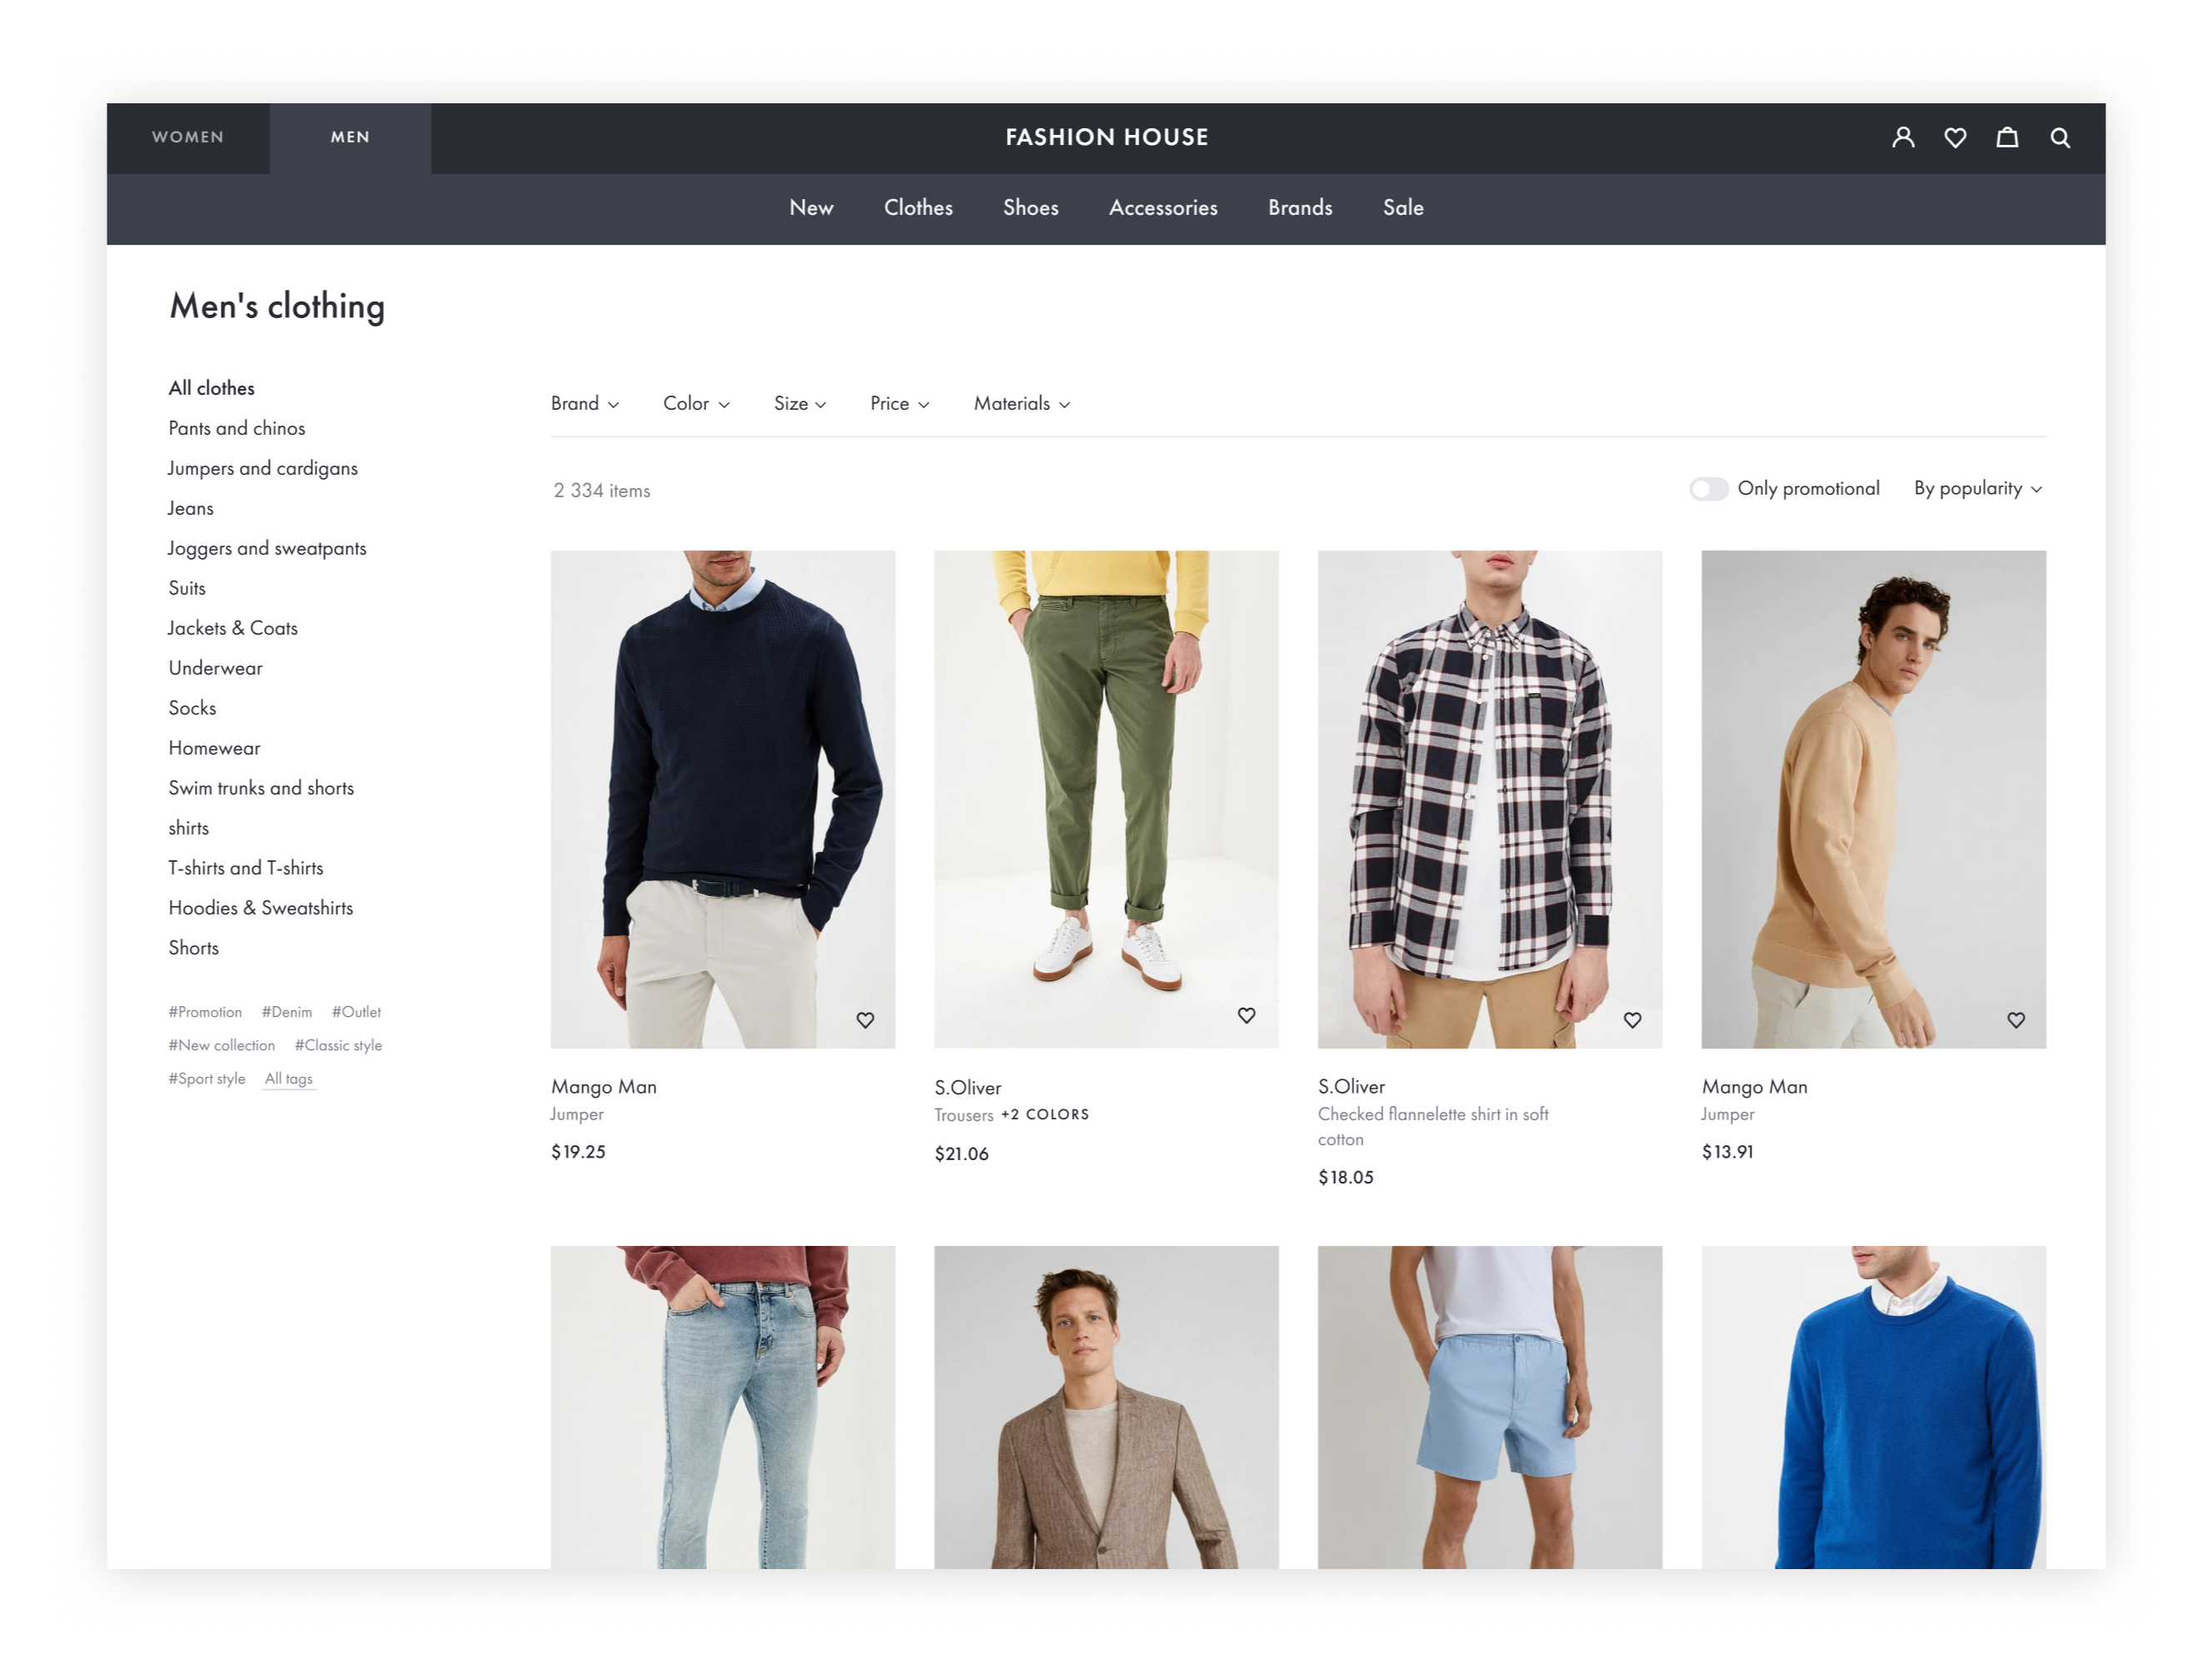The height and width of the screenshot is (1679, 2212).
Task: Select Swim trunks and shorts category
Action: coord(261,788)
